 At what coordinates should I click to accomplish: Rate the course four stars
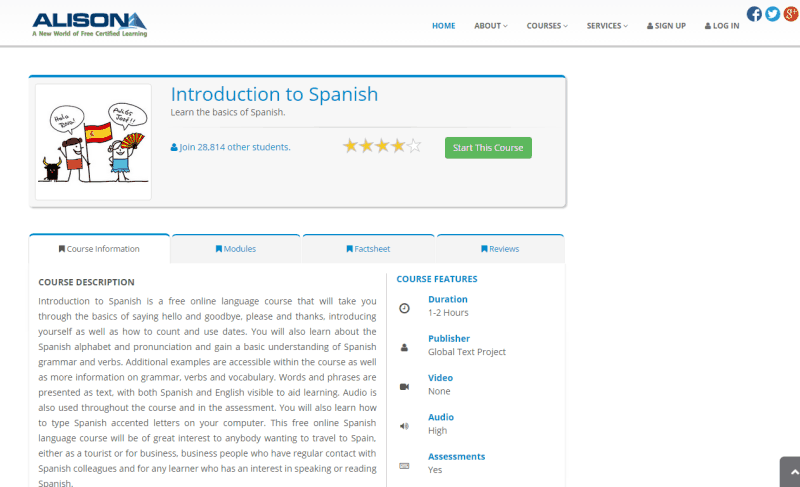pyautogui.click(x=398, y=146)
